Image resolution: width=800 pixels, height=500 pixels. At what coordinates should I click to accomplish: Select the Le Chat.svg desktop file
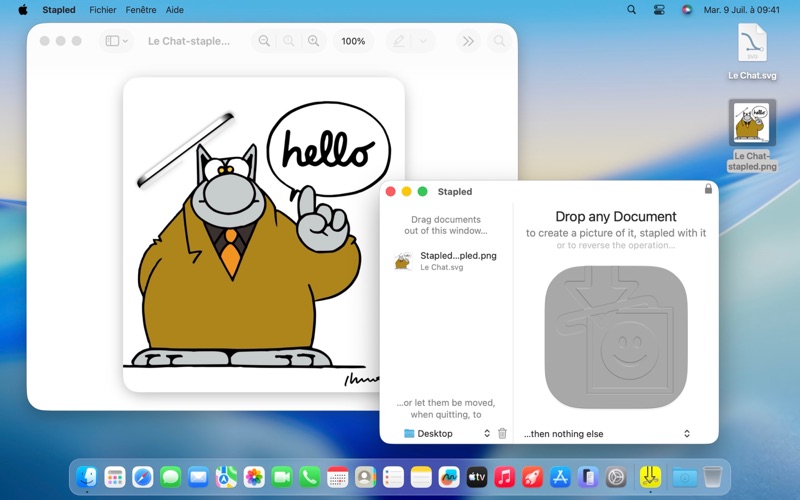coord(752,52)
